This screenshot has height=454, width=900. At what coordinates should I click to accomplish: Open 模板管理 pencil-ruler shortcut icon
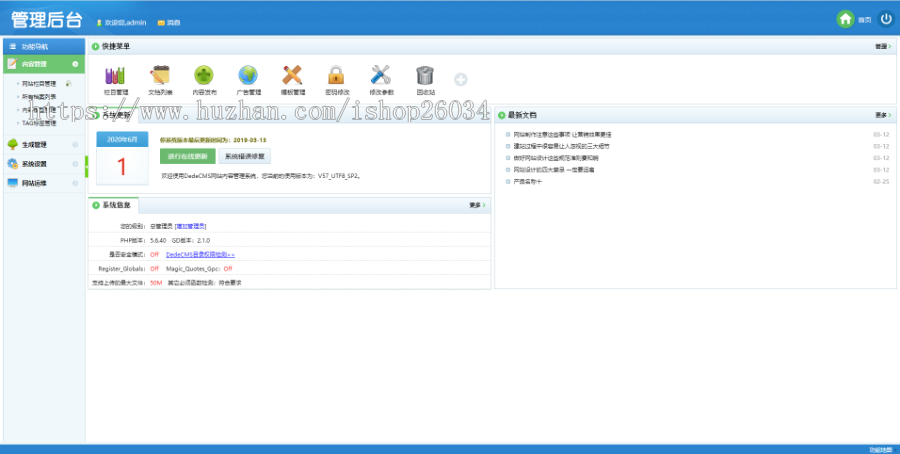[x=292, y=75]
